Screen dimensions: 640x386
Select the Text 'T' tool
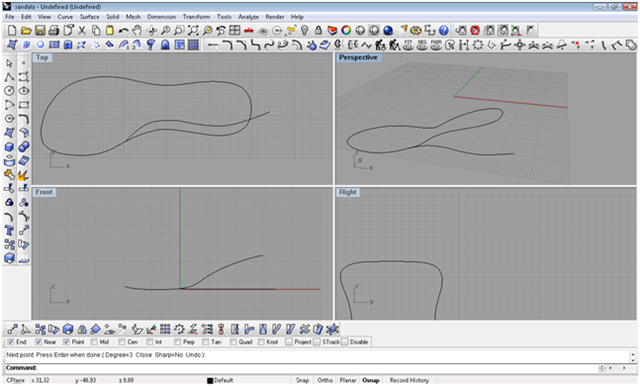9,231
